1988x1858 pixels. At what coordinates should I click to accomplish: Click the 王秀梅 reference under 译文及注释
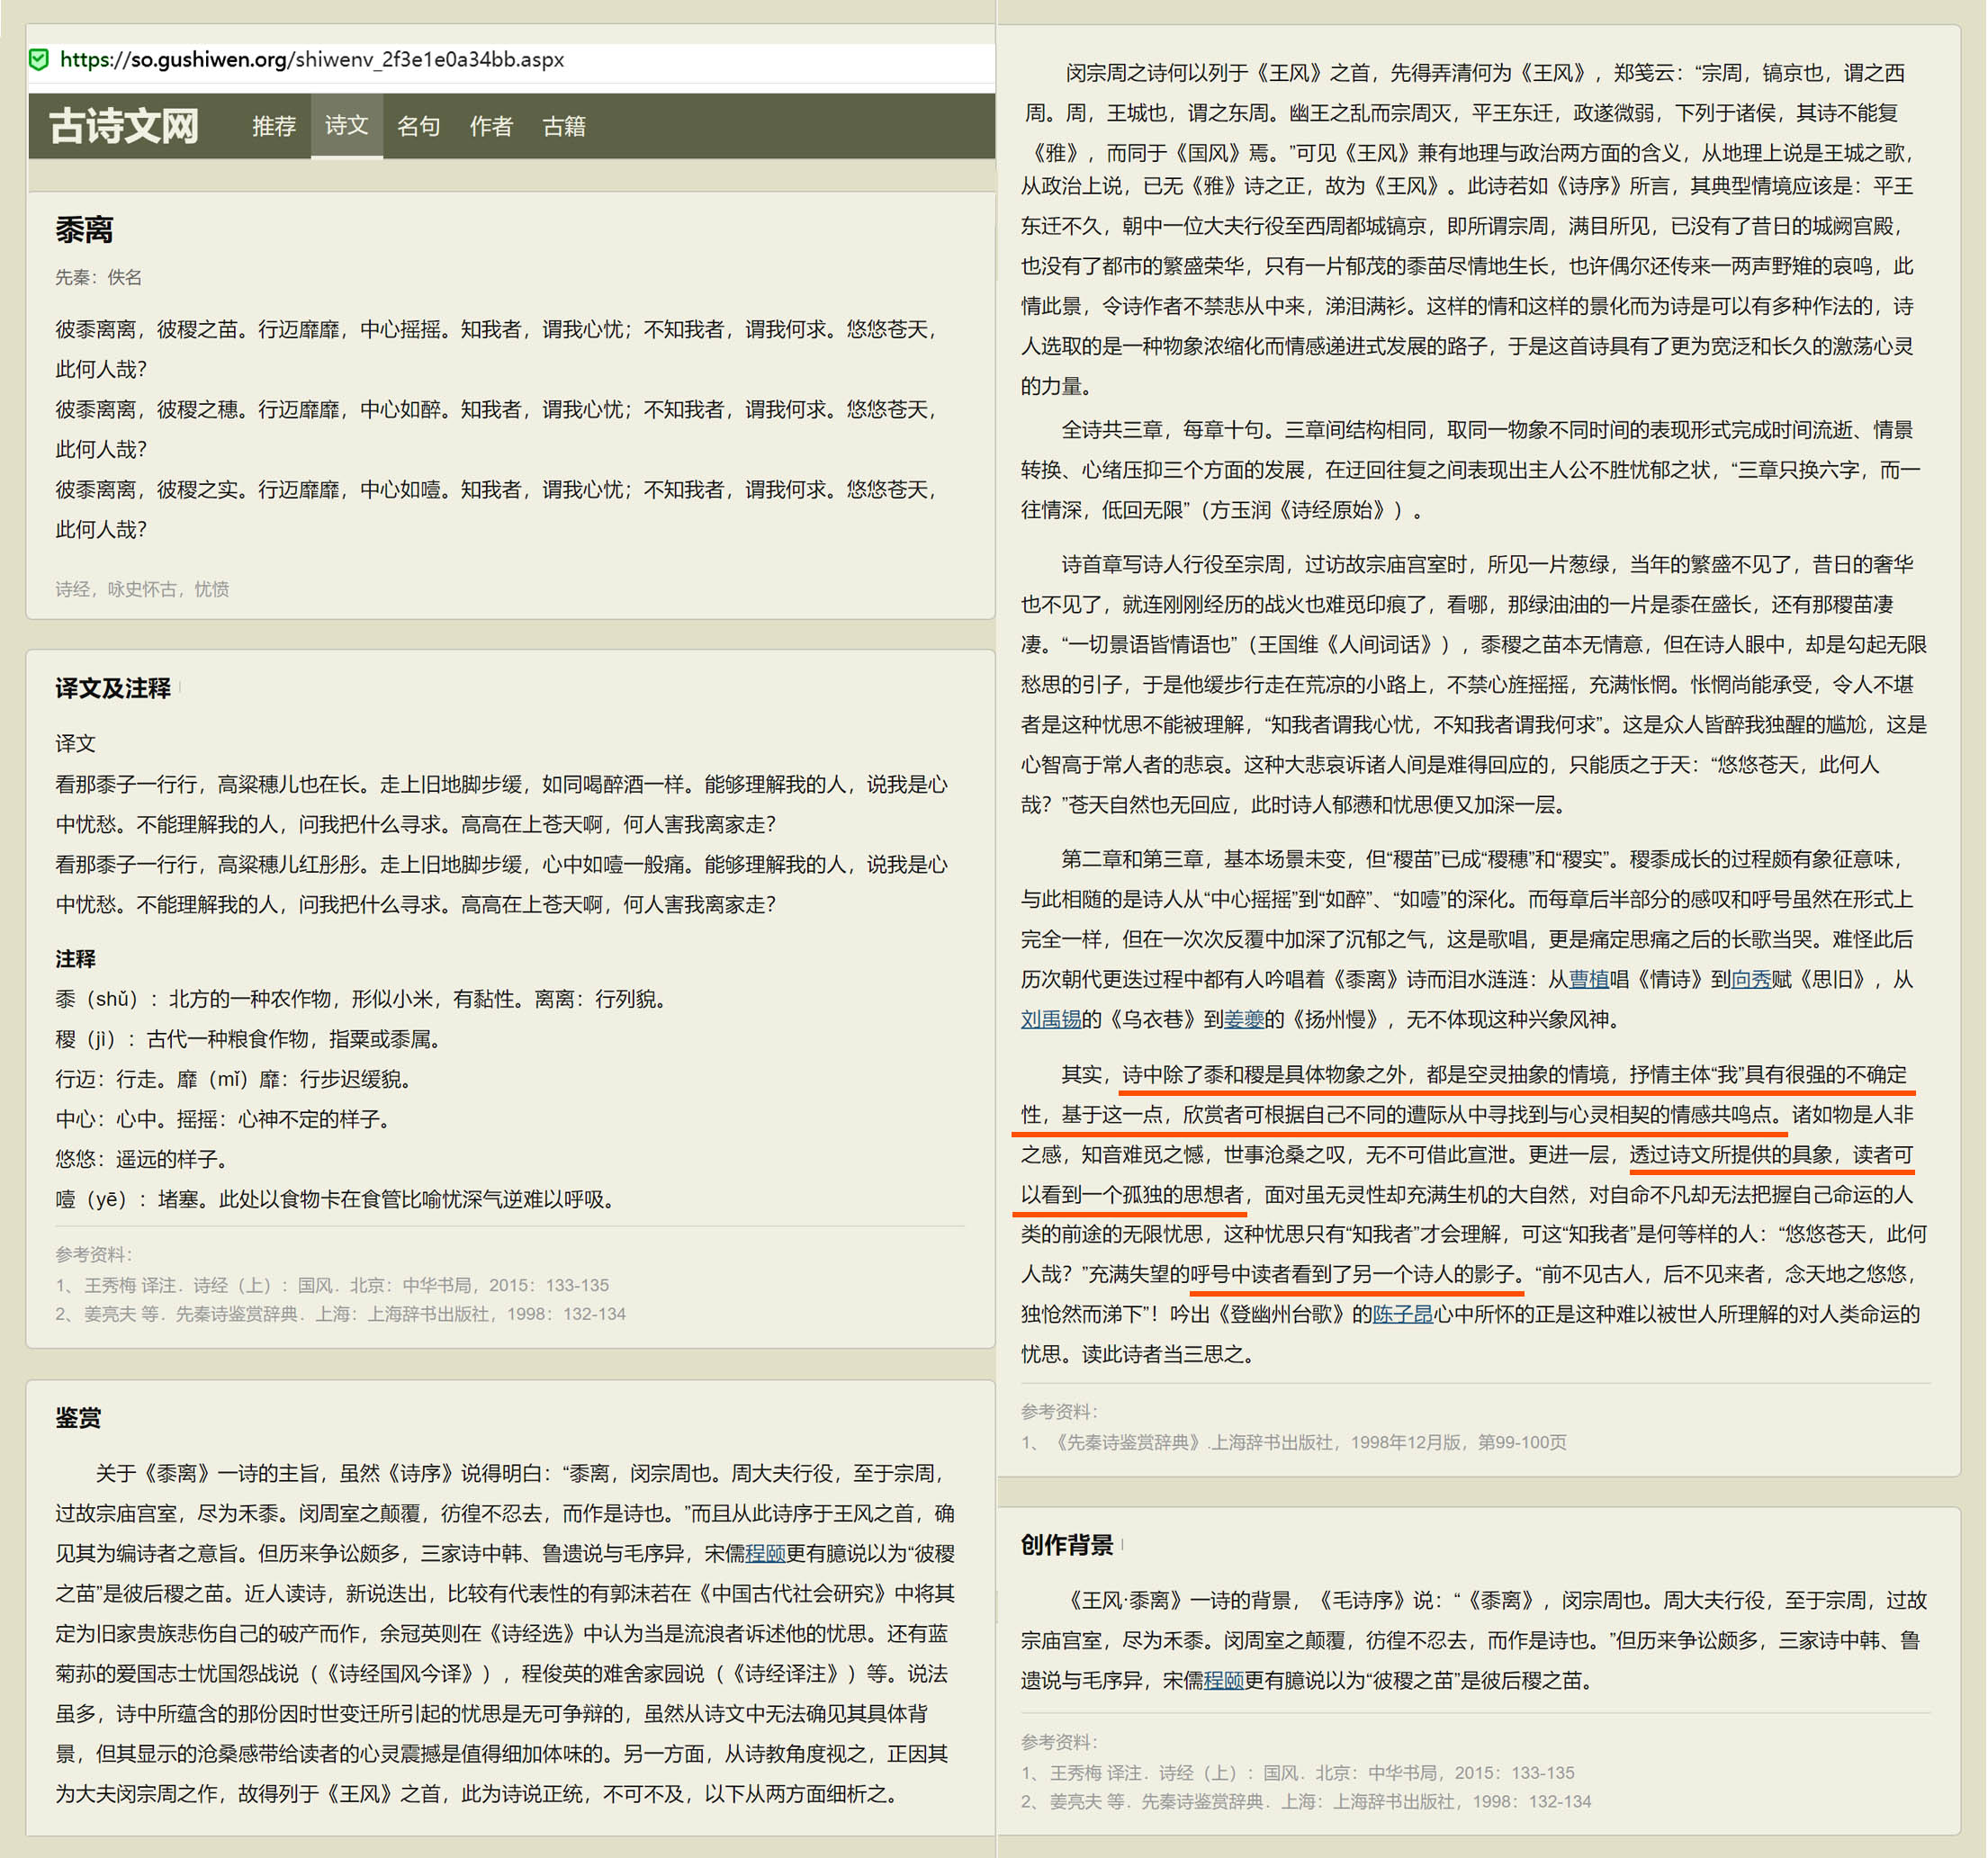coord(332,1285)
